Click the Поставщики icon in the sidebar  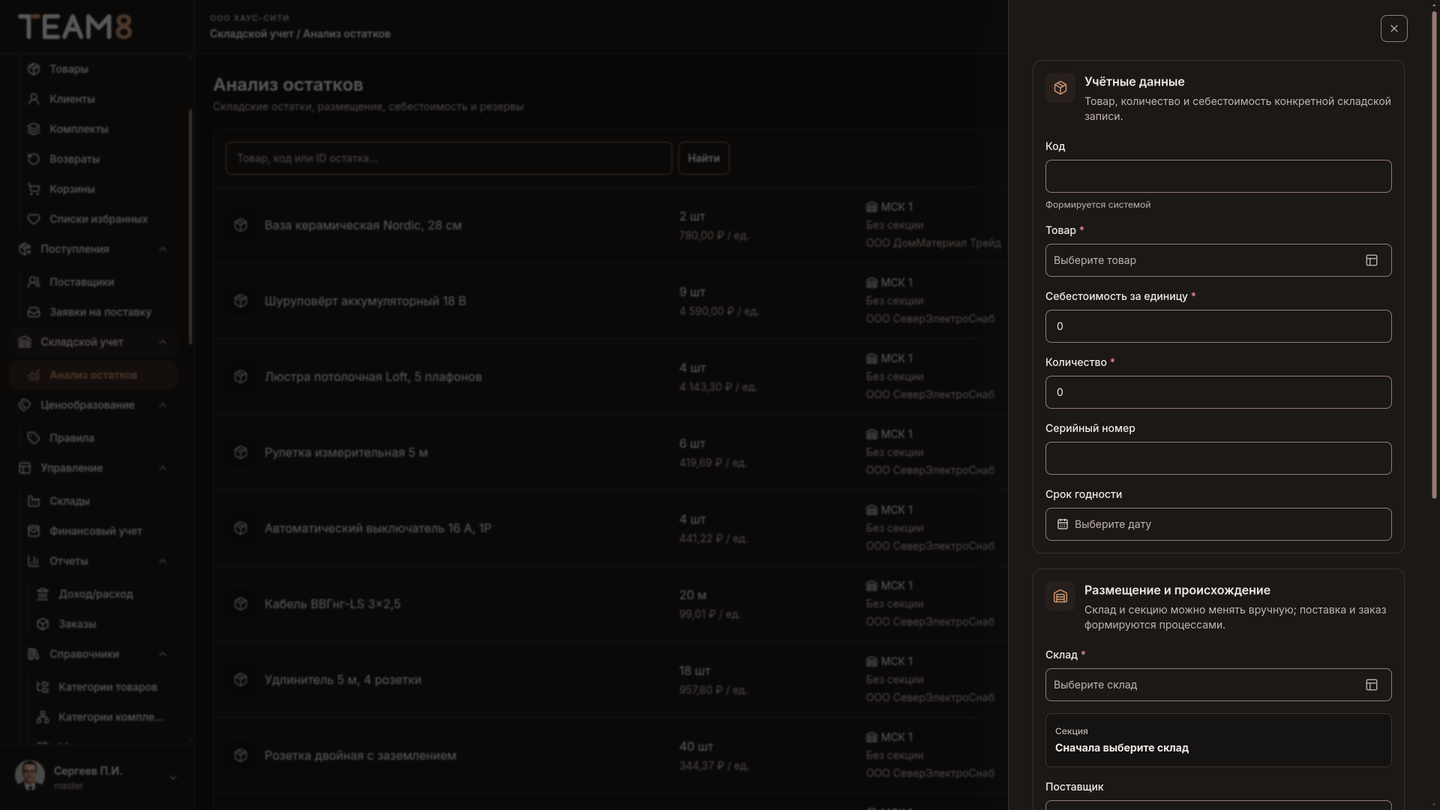coord(33,282)
